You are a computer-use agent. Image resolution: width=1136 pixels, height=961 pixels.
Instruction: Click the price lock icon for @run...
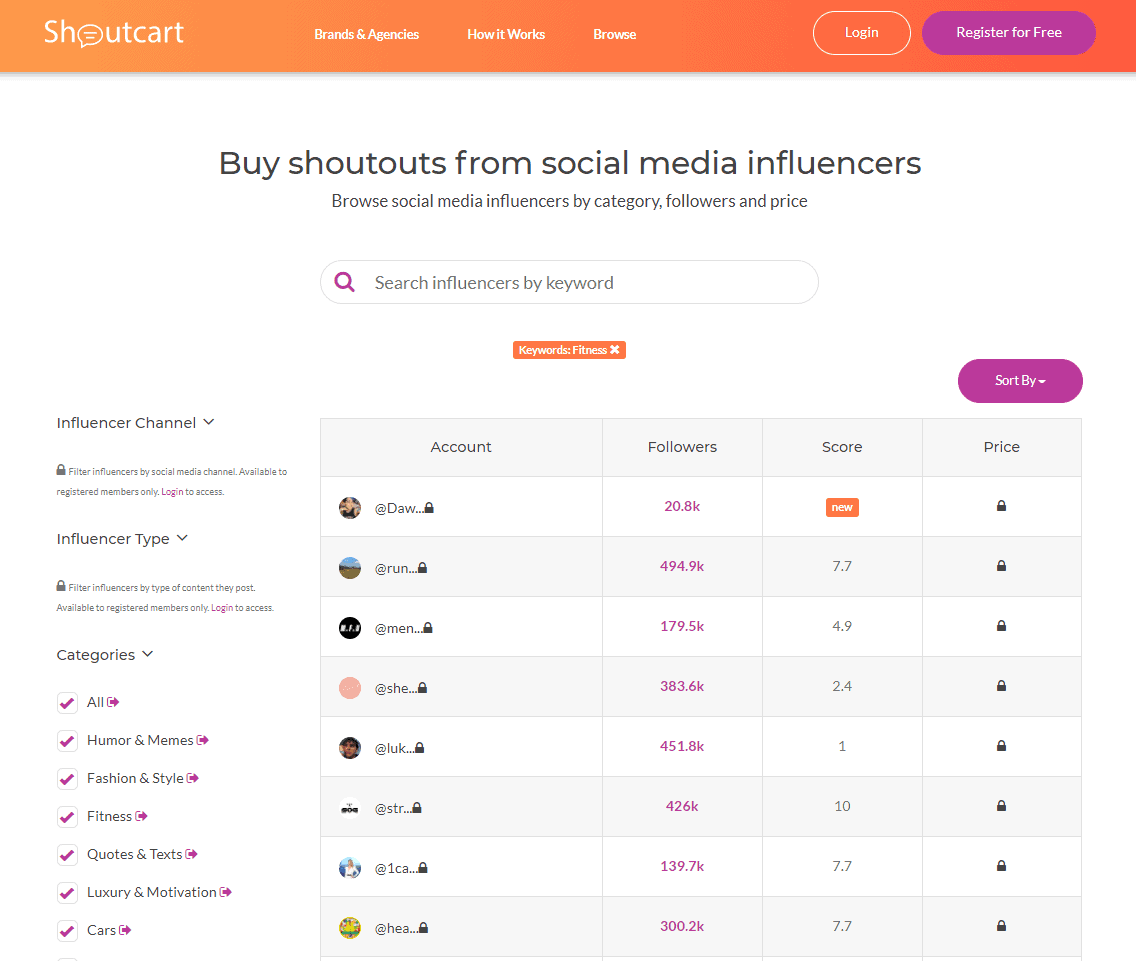(x=1001, y=566)
